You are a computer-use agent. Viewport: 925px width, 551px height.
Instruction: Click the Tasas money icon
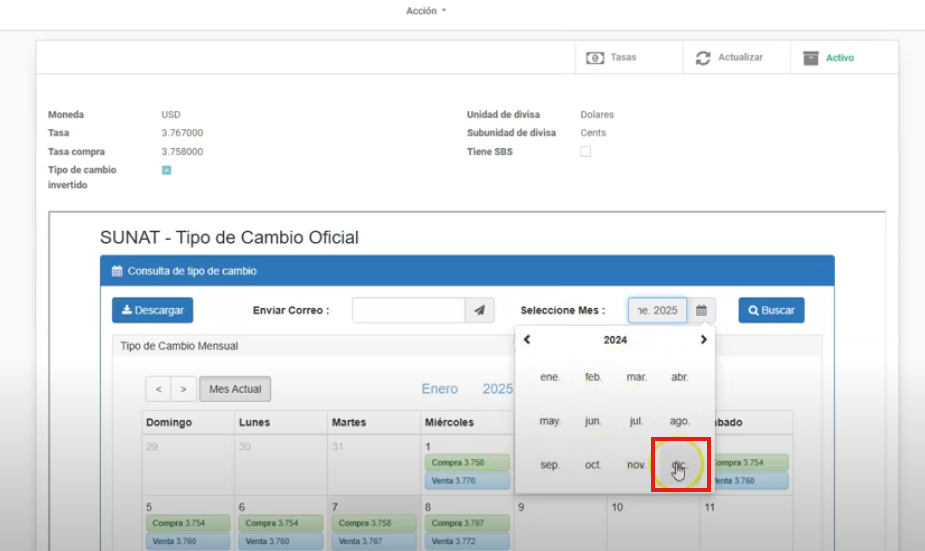[595, 58]
